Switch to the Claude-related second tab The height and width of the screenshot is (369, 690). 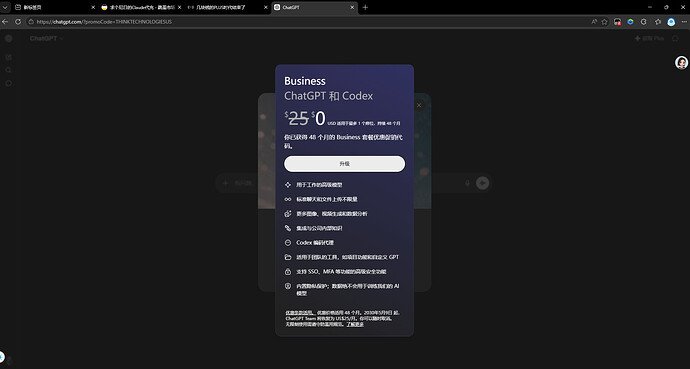click(x=141, y=7)
